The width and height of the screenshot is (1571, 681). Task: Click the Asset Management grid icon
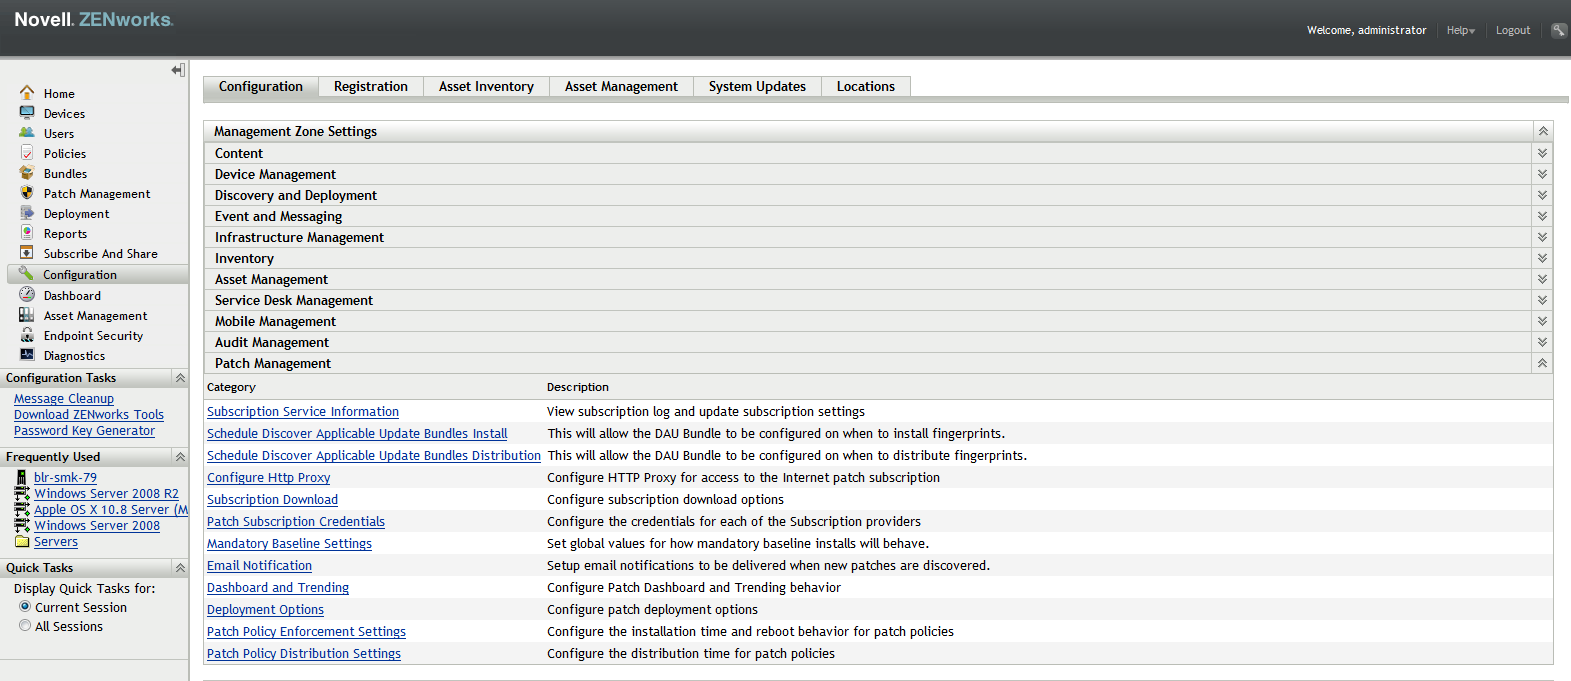pyautogui.click(x=27, y=314)
